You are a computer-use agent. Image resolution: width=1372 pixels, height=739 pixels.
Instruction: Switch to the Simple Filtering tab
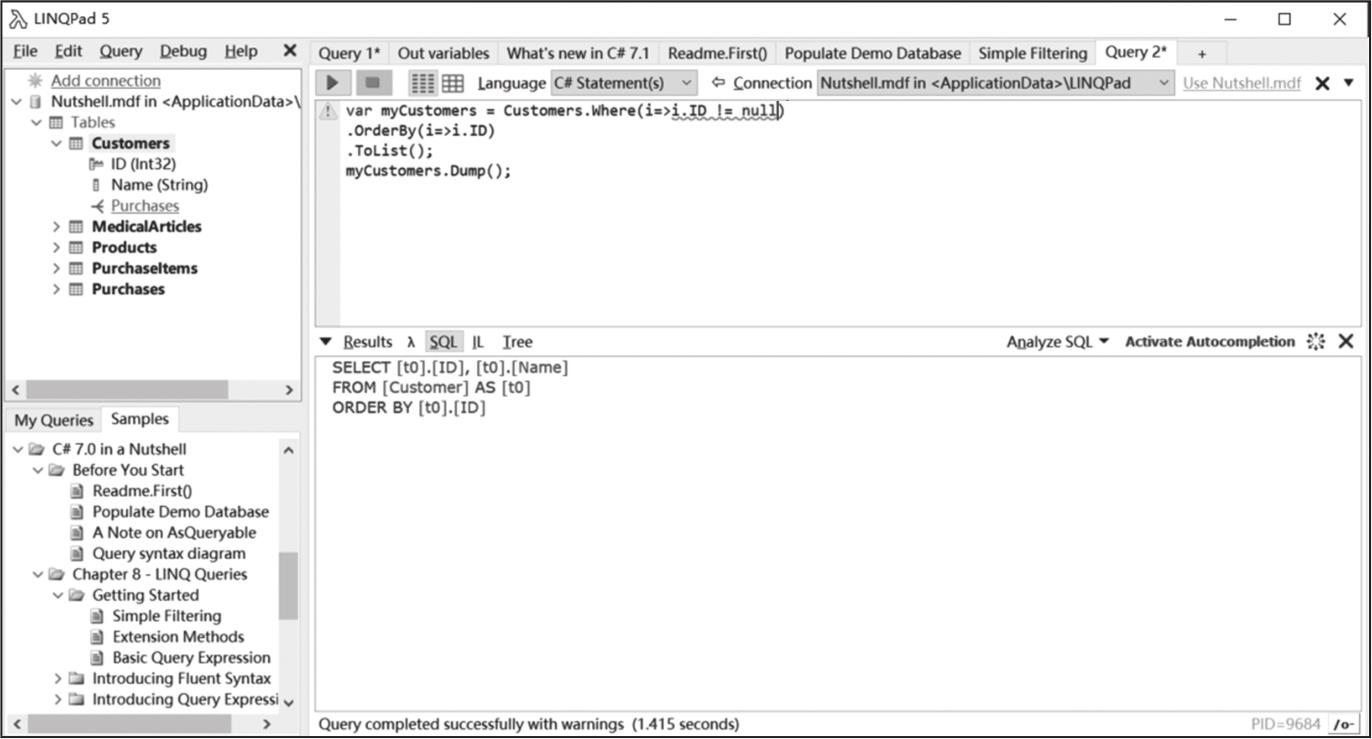click(x=1032, y=54)
